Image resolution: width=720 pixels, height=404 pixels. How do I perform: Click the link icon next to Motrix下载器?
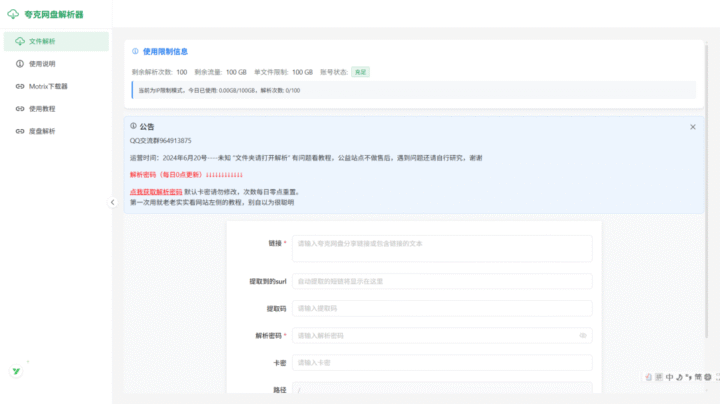click(20, 86)
